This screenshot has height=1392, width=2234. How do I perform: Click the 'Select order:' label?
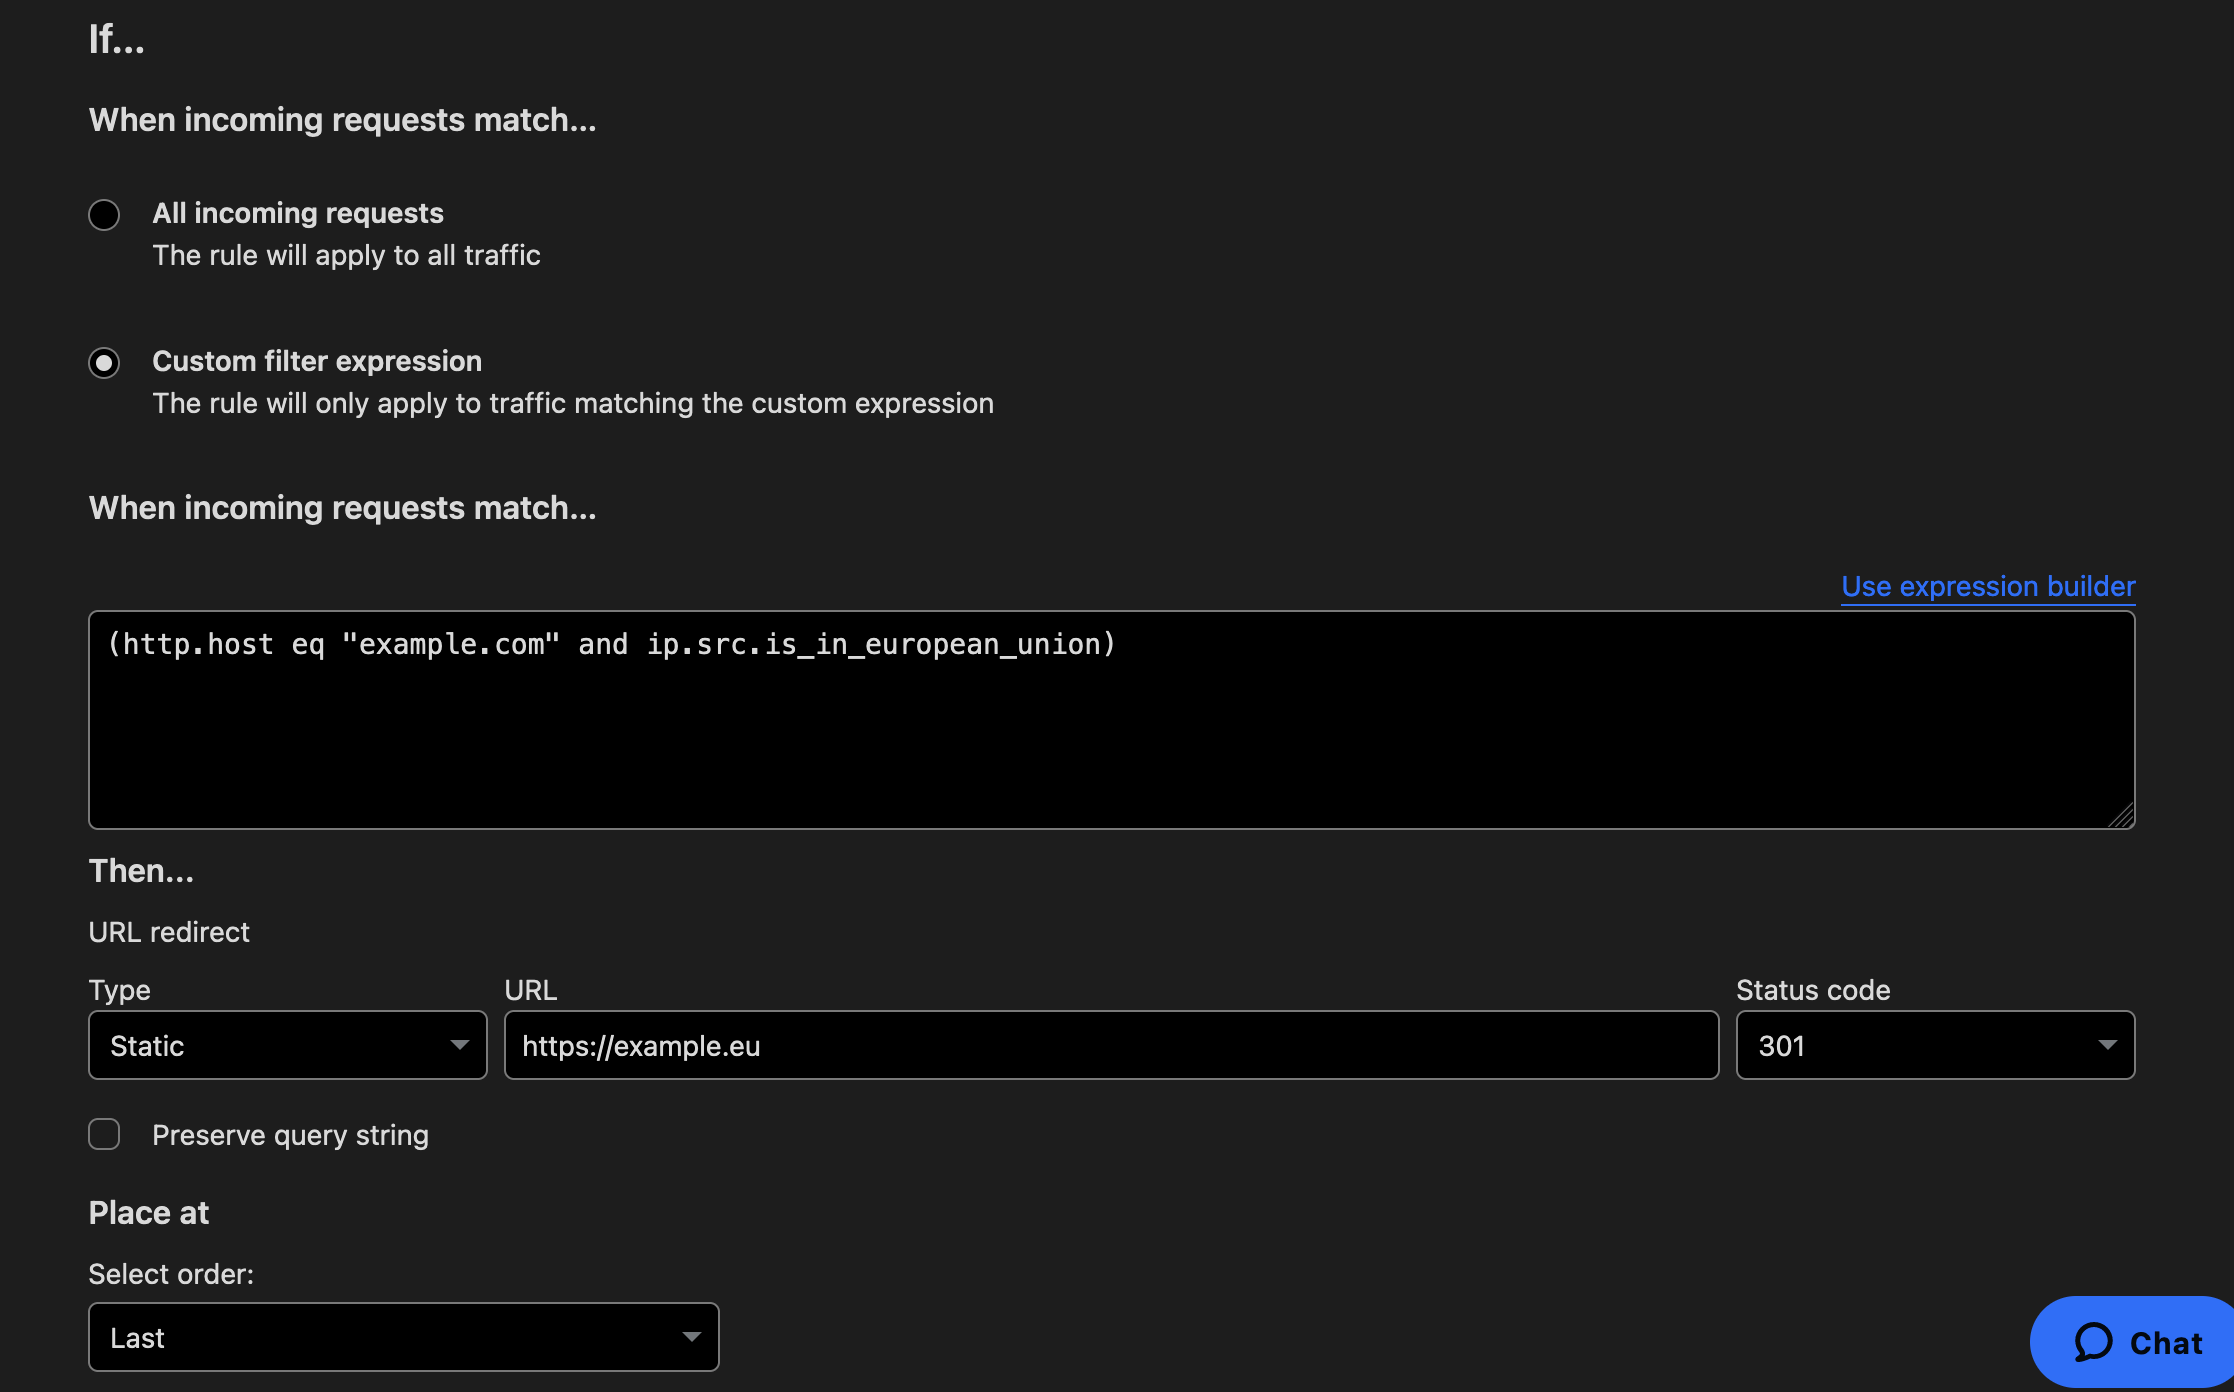point(171,1274)
